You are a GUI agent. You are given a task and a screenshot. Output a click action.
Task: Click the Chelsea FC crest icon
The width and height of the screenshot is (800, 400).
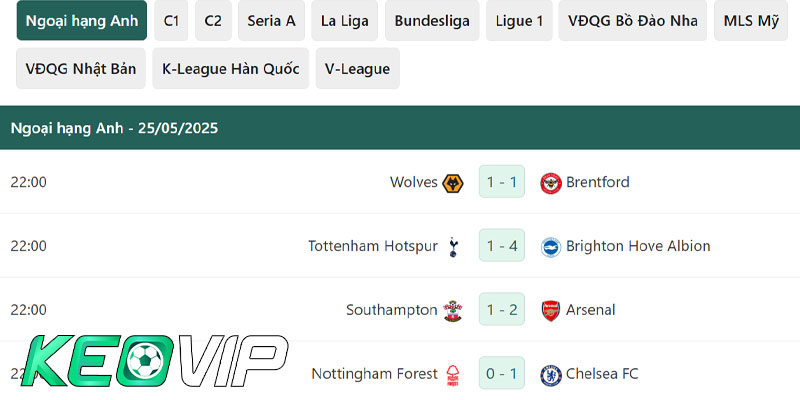[x=551, y=374]
